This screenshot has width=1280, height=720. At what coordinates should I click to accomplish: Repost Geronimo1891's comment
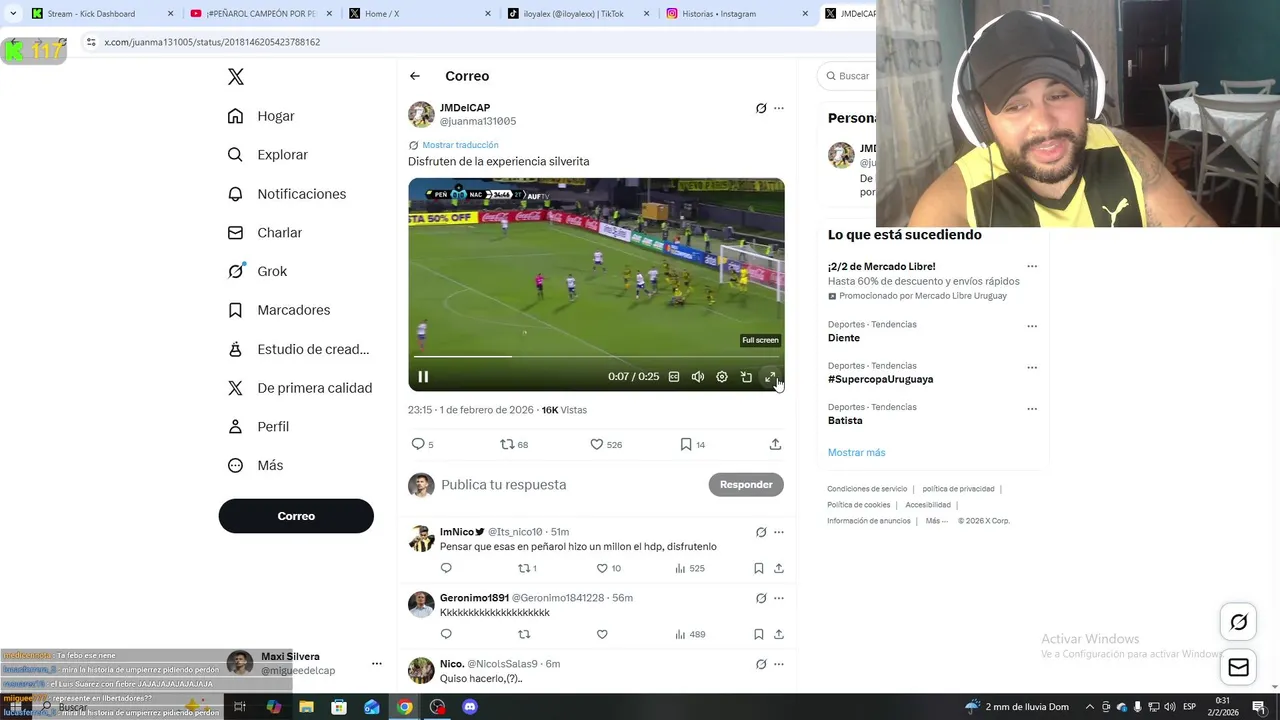(x=524, y=634)
